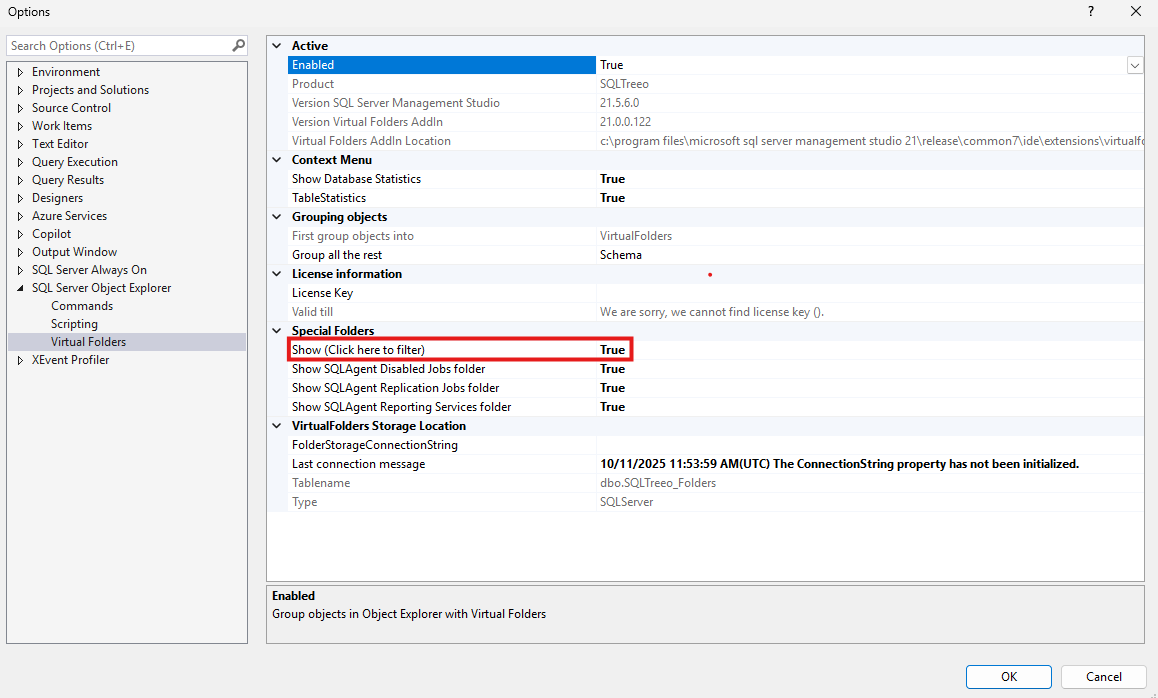Viewport: 1158px width, 698px height.
Task: Collapse the Active section chevron
Action: point(277,46)
